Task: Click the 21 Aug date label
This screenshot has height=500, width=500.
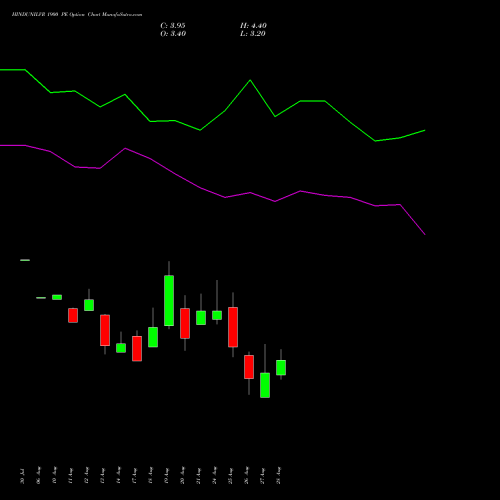Action: click(198, 475)
